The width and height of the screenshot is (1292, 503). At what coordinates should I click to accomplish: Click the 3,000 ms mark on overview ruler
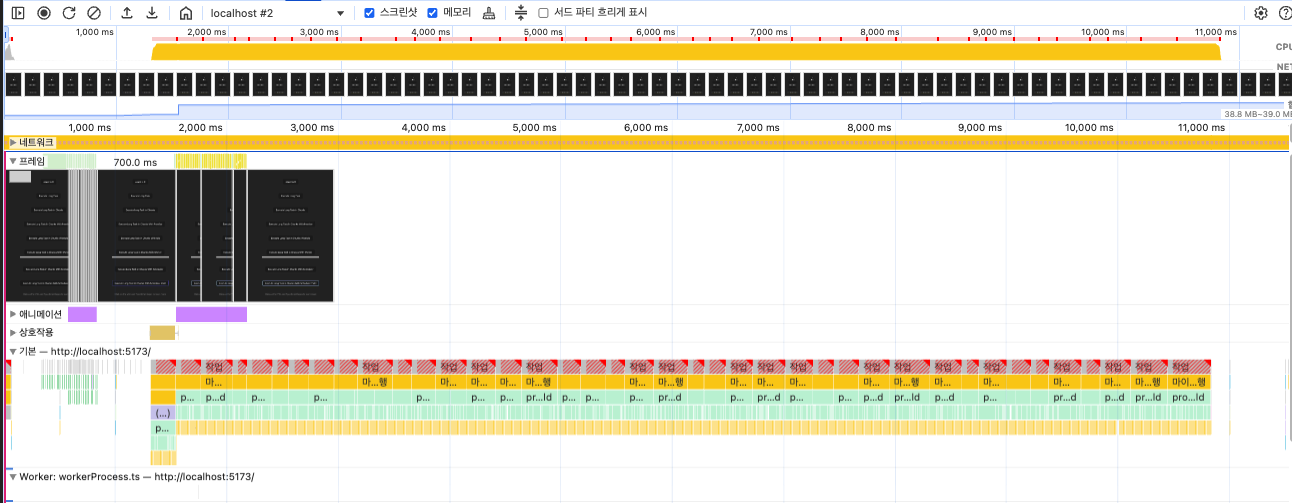click(x=318, y=32)
